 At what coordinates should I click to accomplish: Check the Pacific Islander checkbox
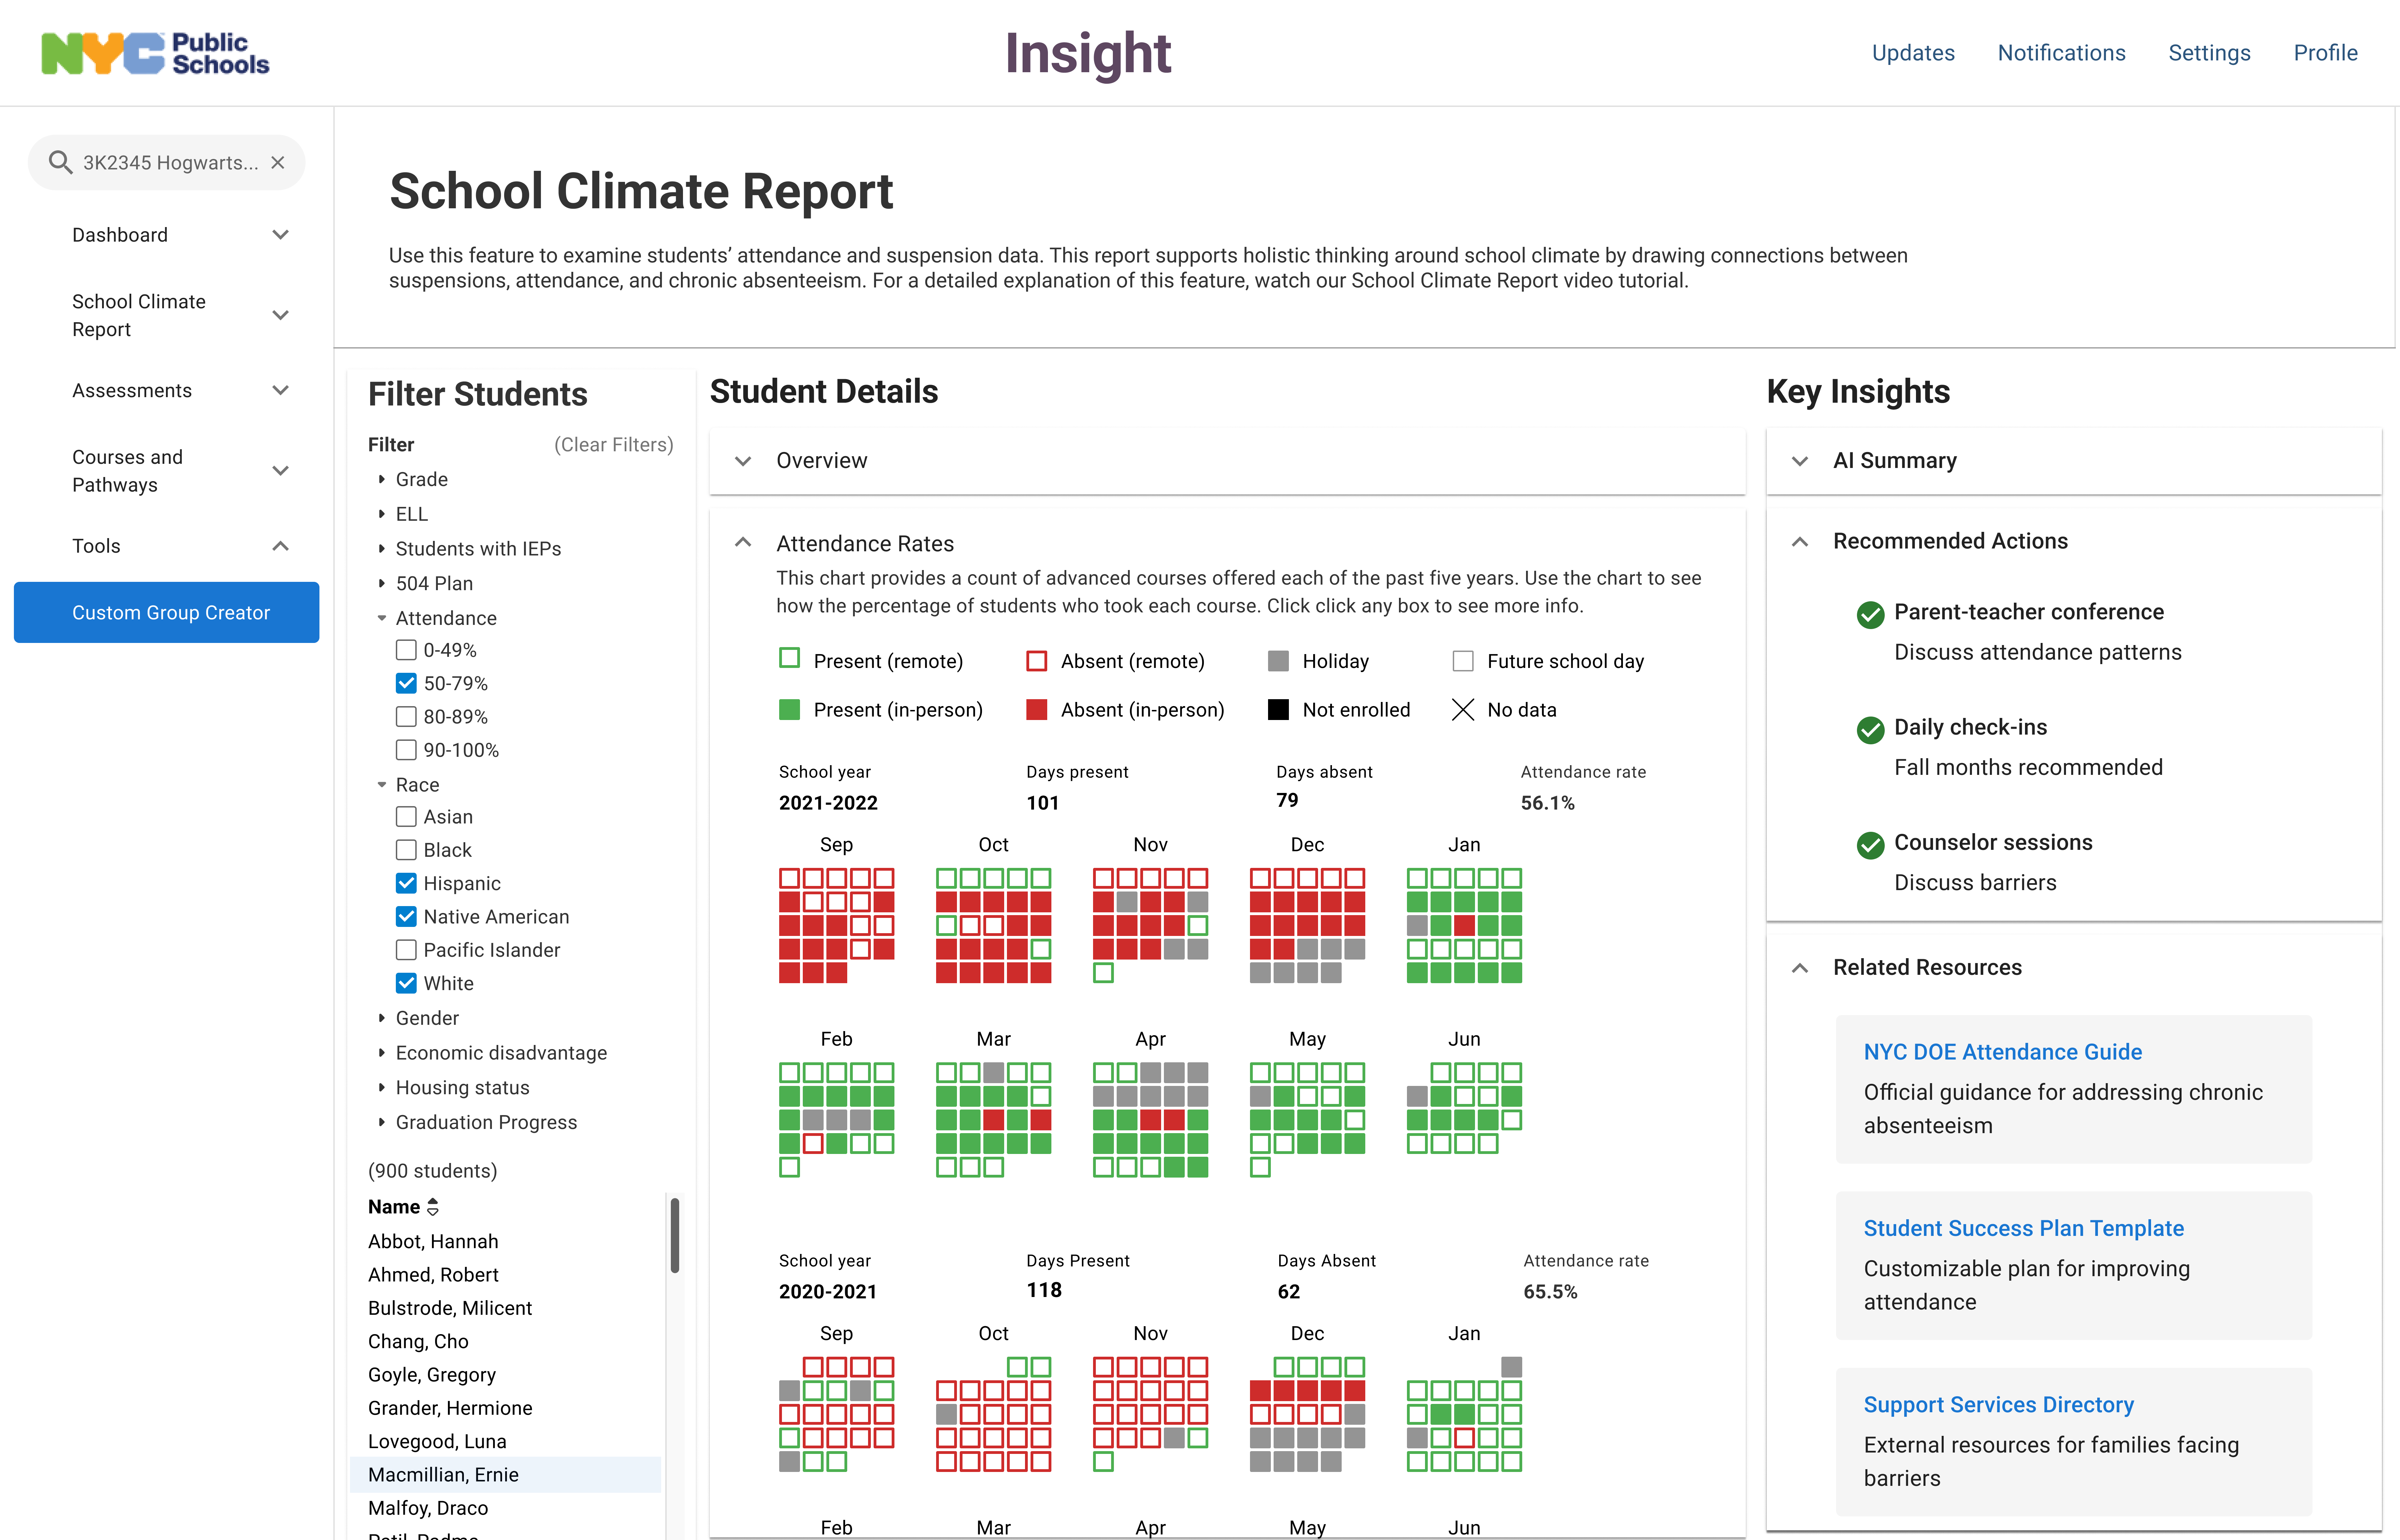406,950
